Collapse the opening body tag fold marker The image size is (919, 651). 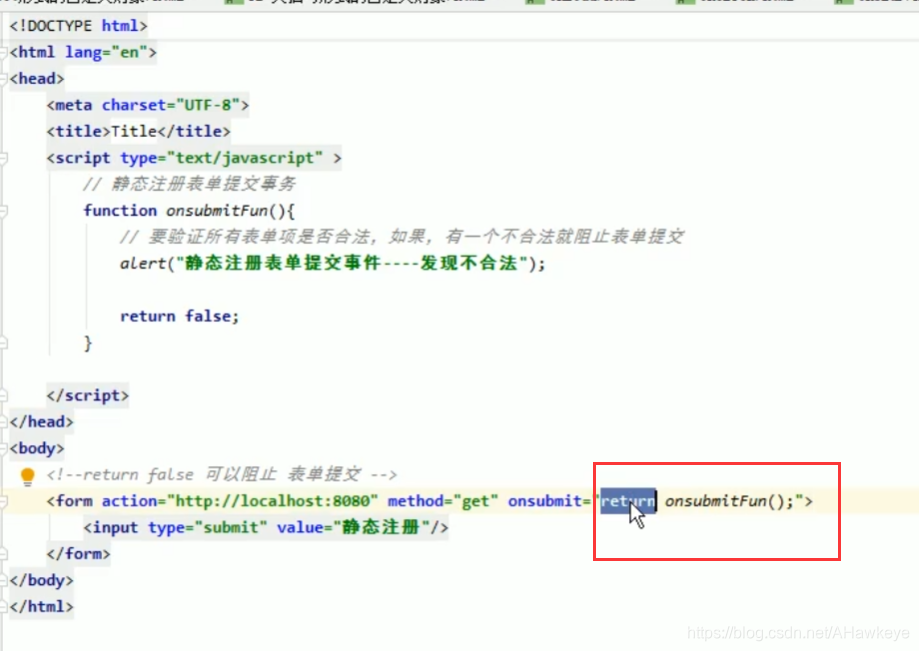click(3, 448)
